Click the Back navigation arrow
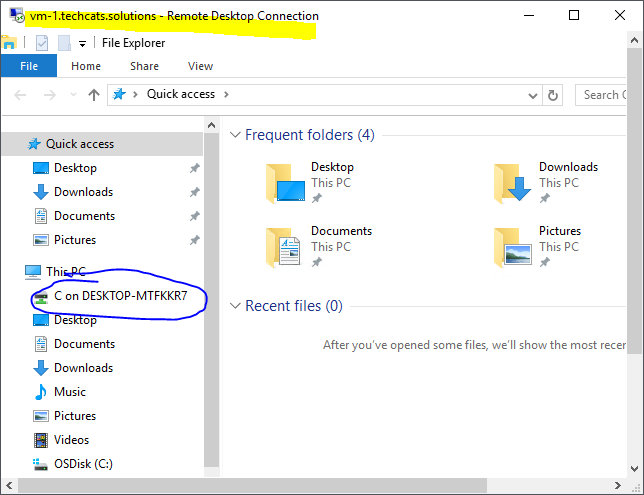Viewport: 644px width, 495px height. click(20, 95)
